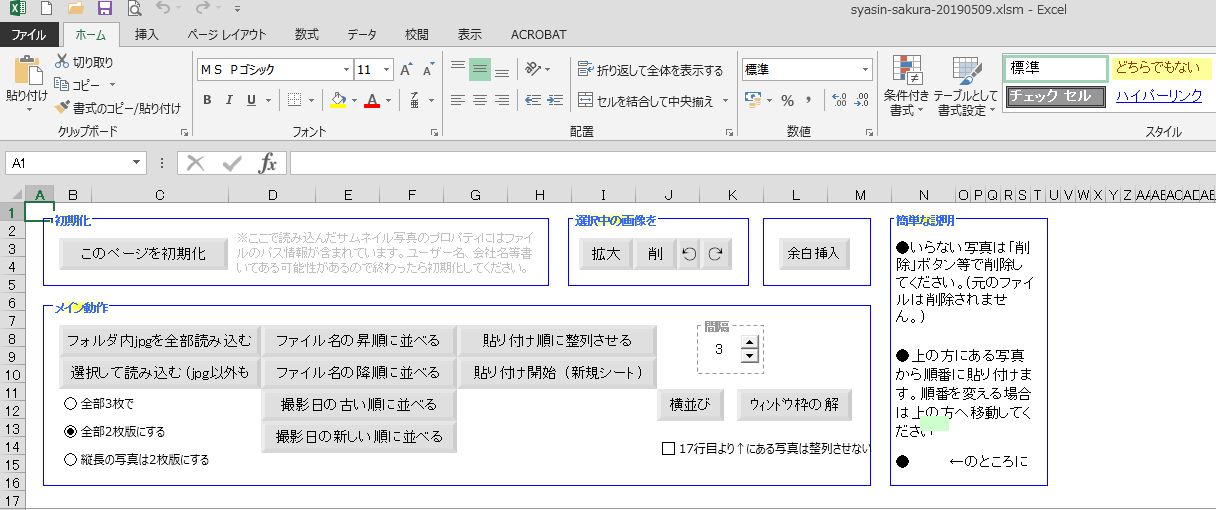This screenshot has width=1216, height=510.
Task: Click the Italic formatting icon
Action: (x=229, y=100)
